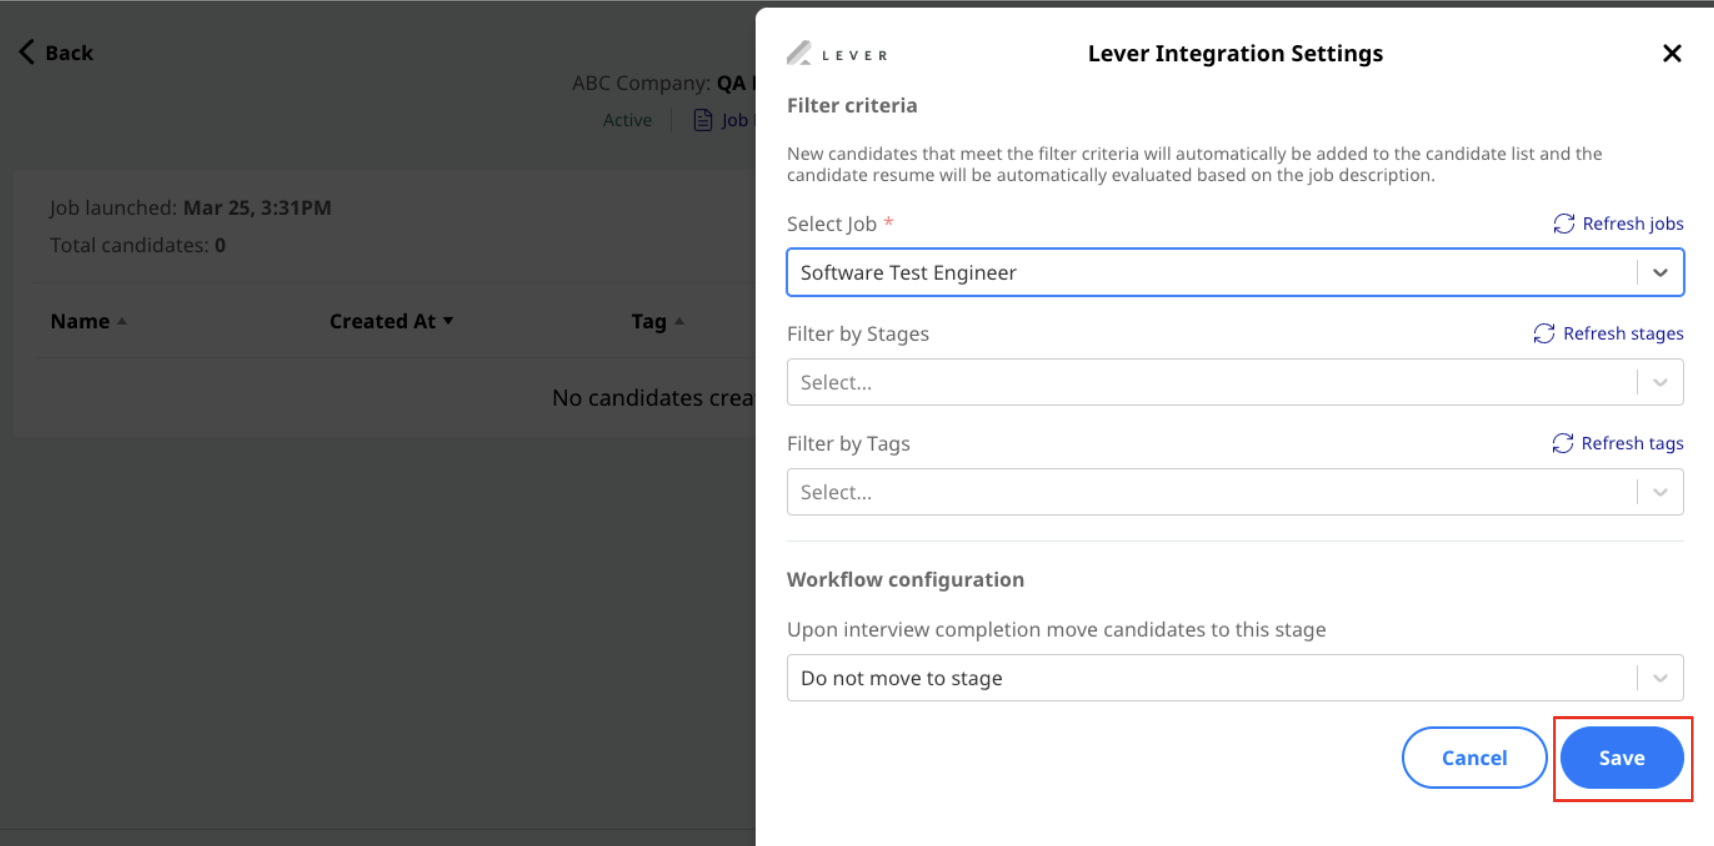Click the Job launched Mar 25 text

(x=190, y=208)
